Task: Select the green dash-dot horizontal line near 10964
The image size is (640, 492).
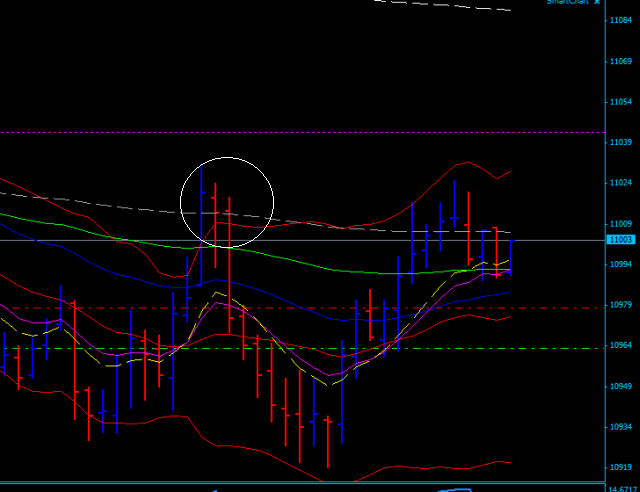Action: [x=302, y=349]
